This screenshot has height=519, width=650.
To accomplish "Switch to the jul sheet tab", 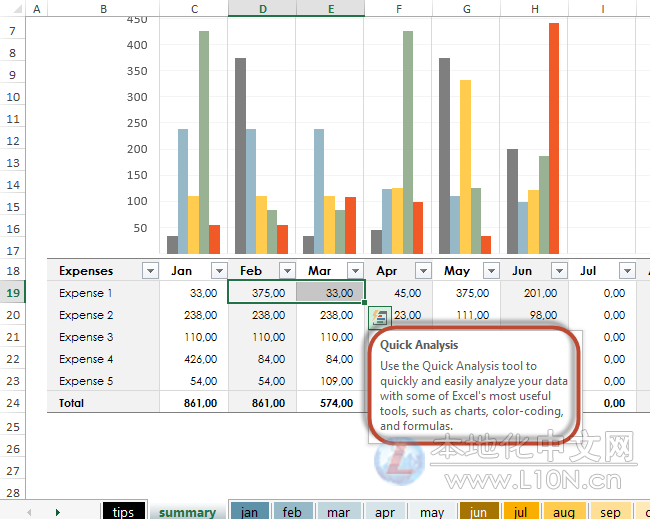I will pos(521,512).
